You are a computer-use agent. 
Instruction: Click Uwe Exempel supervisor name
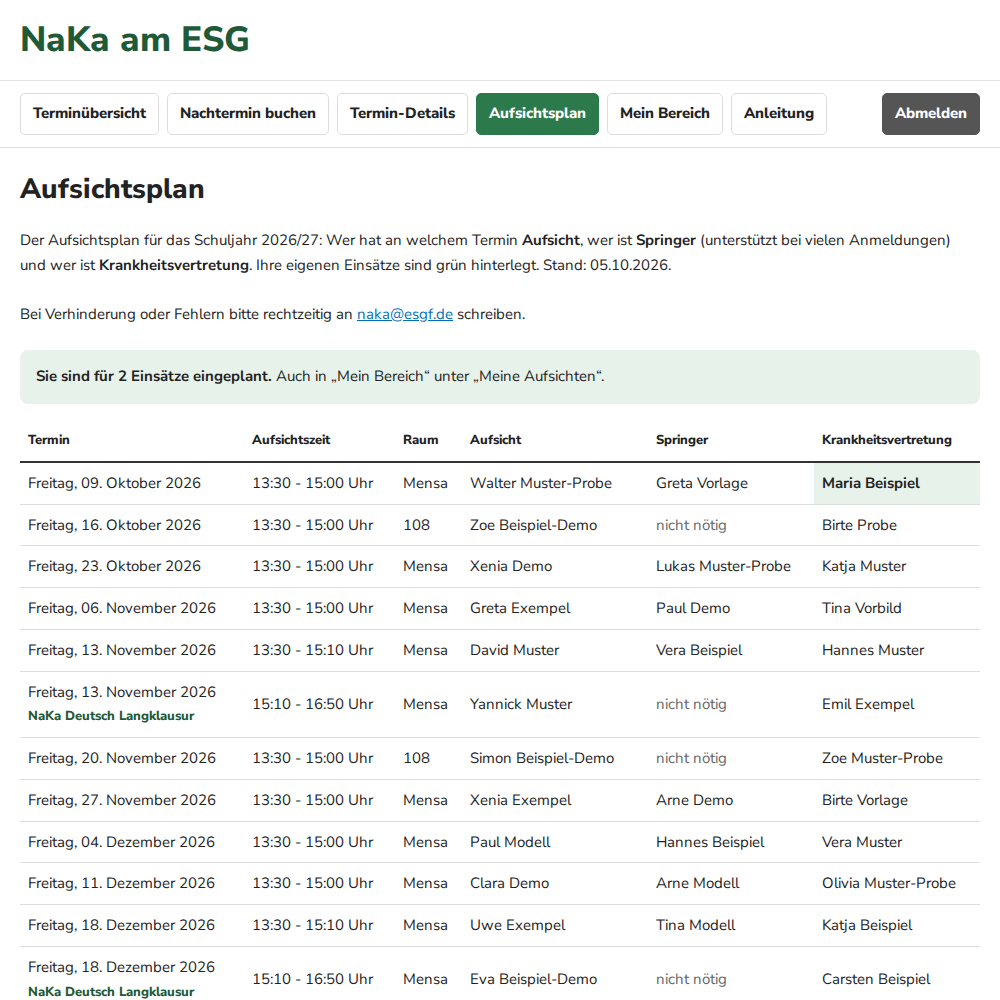point(517,925)
